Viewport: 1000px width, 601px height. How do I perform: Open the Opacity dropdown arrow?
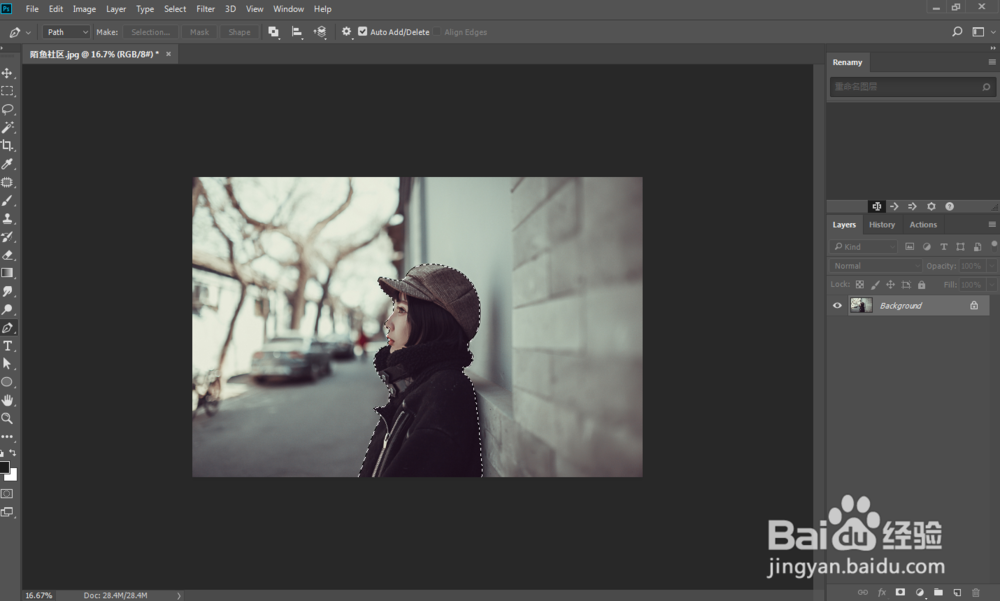(x=992, y=266)
